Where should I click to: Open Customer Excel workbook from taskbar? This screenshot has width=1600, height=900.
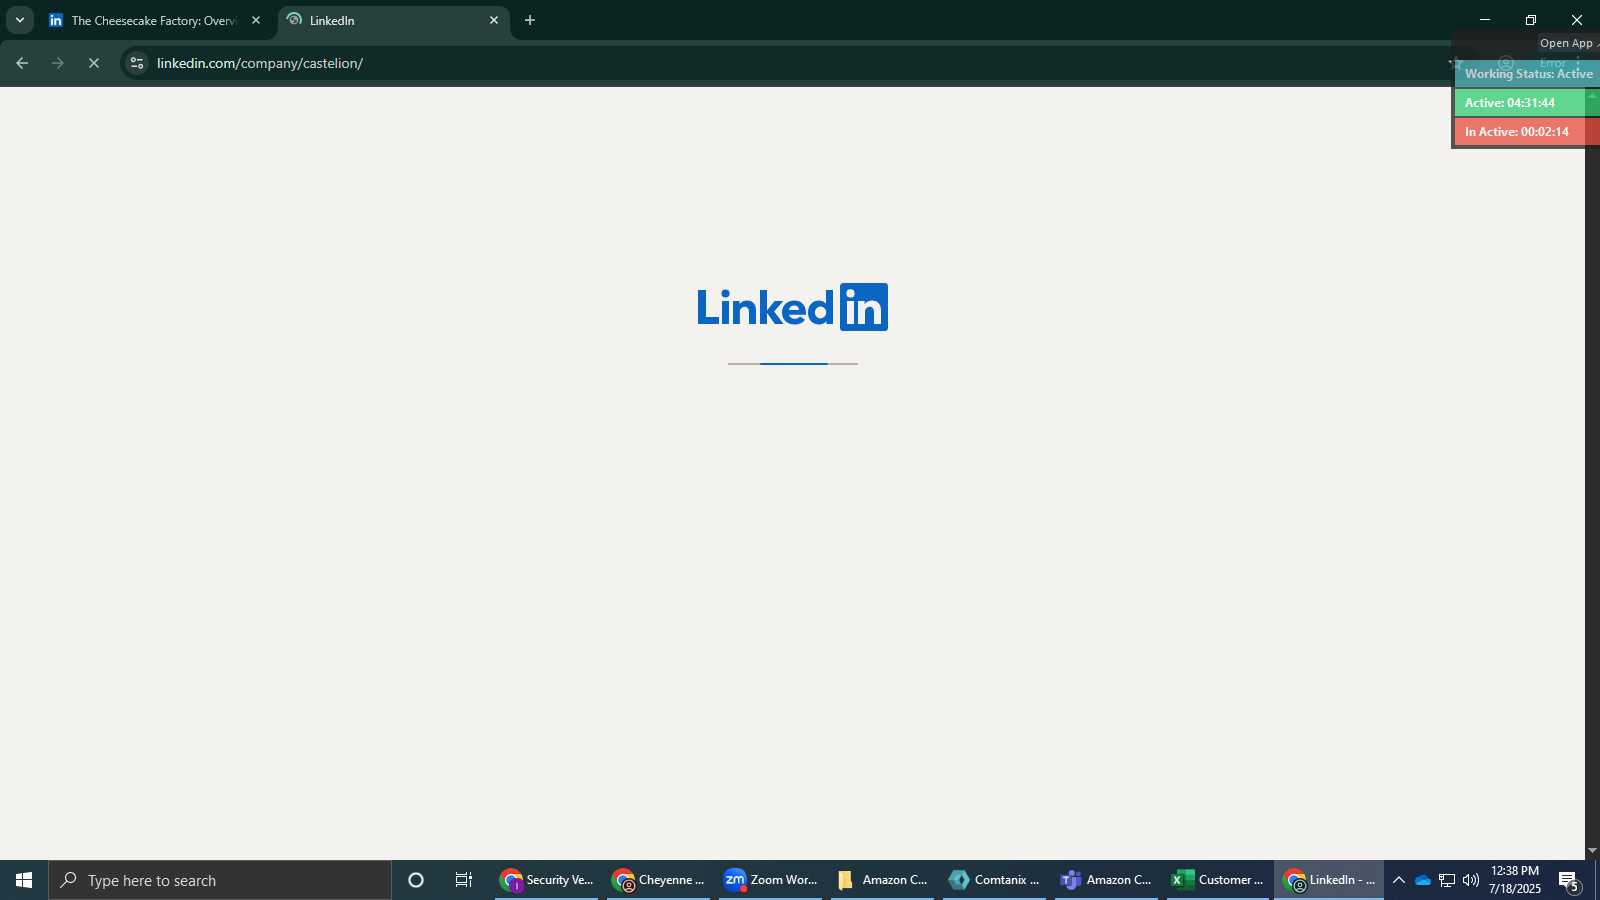coord(1219,880)
